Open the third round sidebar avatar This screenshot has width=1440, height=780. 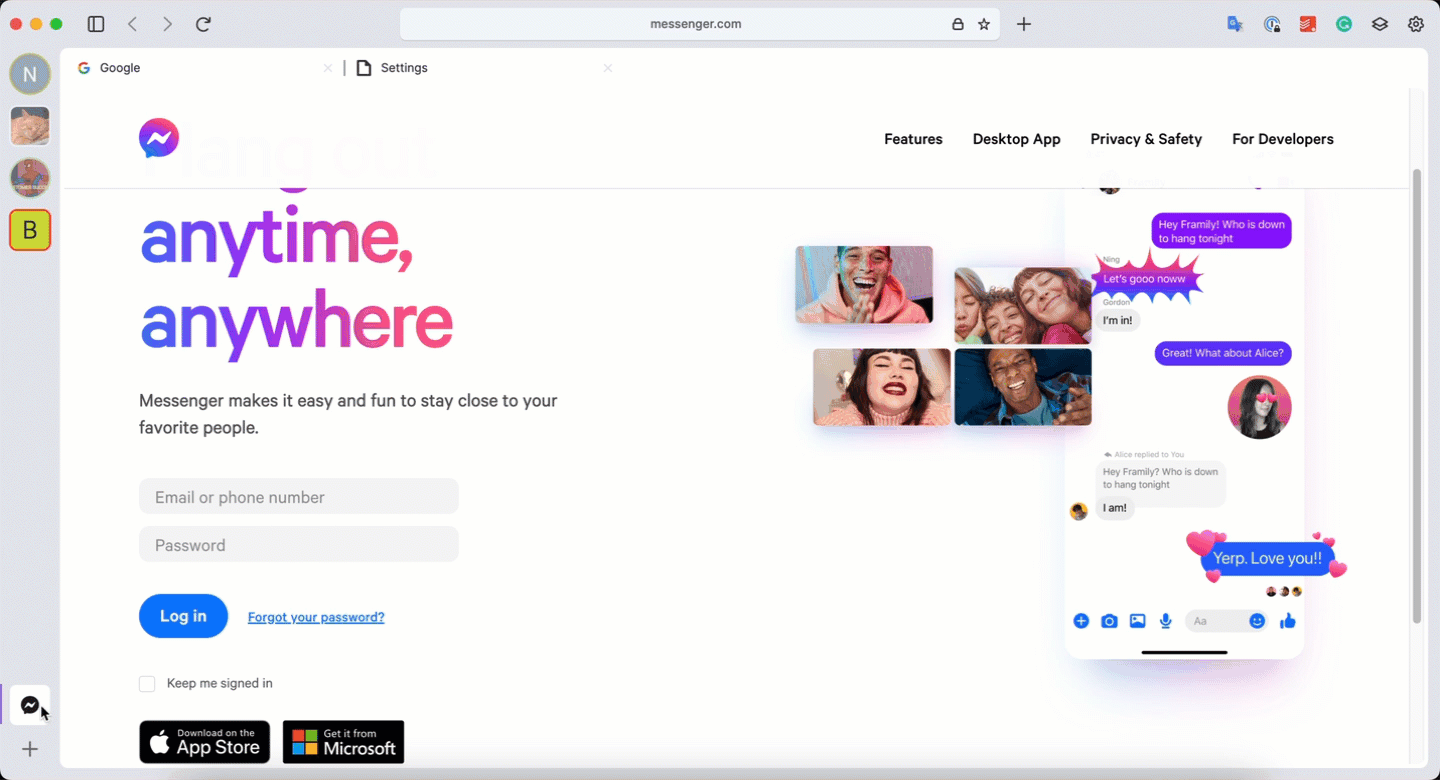tap(30, 178)
